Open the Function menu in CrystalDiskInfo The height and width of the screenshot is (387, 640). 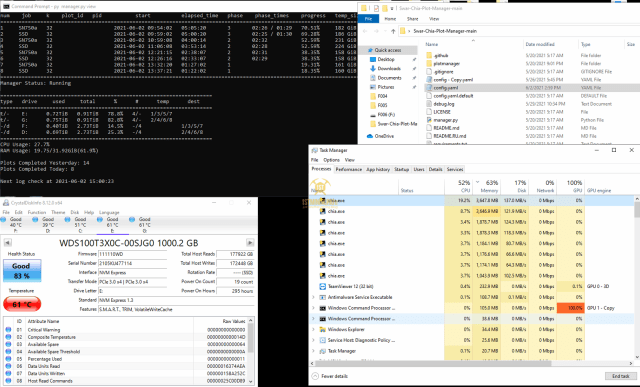(x=37, y=212)
